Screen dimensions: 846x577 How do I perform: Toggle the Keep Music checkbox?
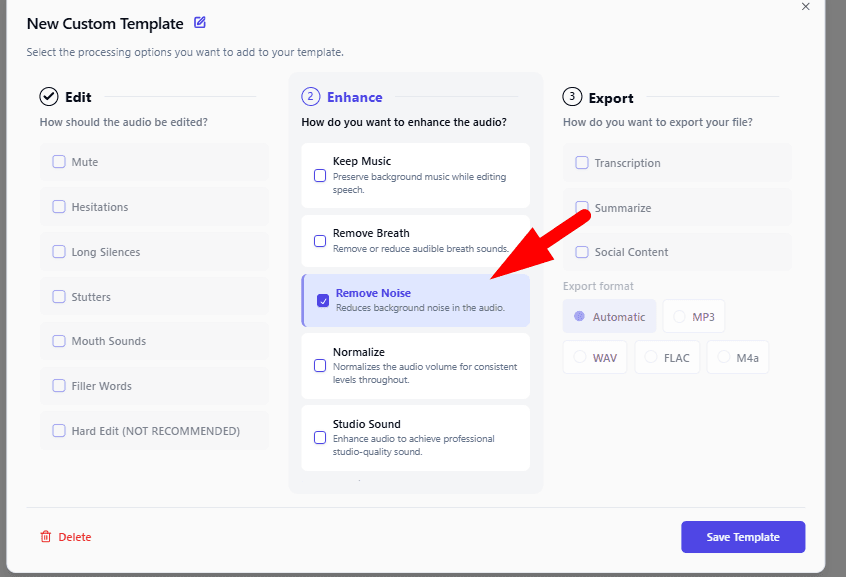(x=320, y=176)
